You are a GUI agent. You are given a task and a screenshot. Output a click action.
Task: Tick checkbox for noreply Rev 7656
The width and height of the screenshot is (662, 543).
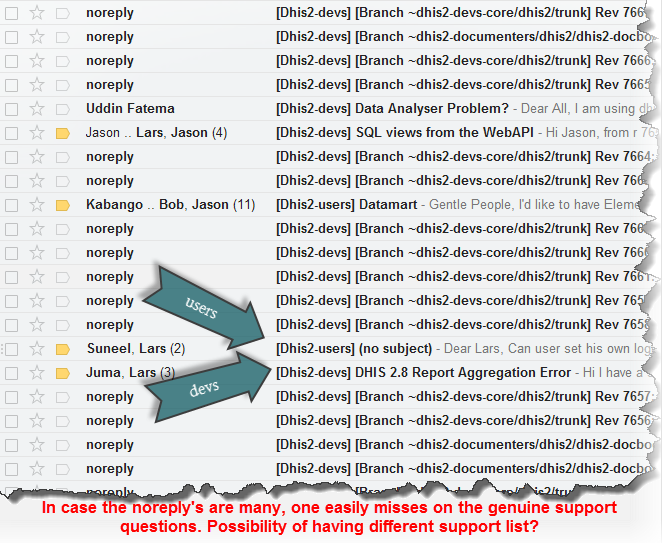(11, 421)
